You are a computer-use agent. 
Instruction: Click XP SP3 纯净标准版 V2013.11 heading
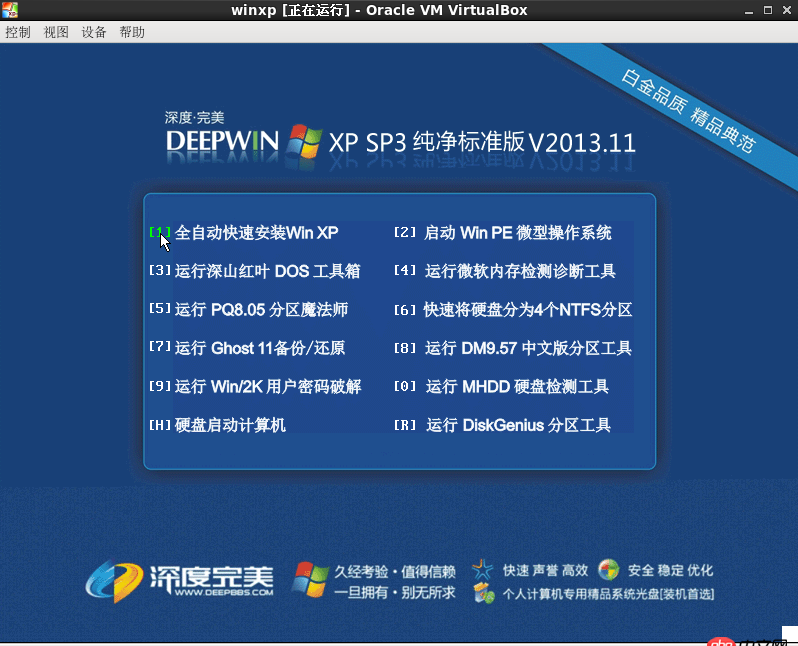pos(482,142)
